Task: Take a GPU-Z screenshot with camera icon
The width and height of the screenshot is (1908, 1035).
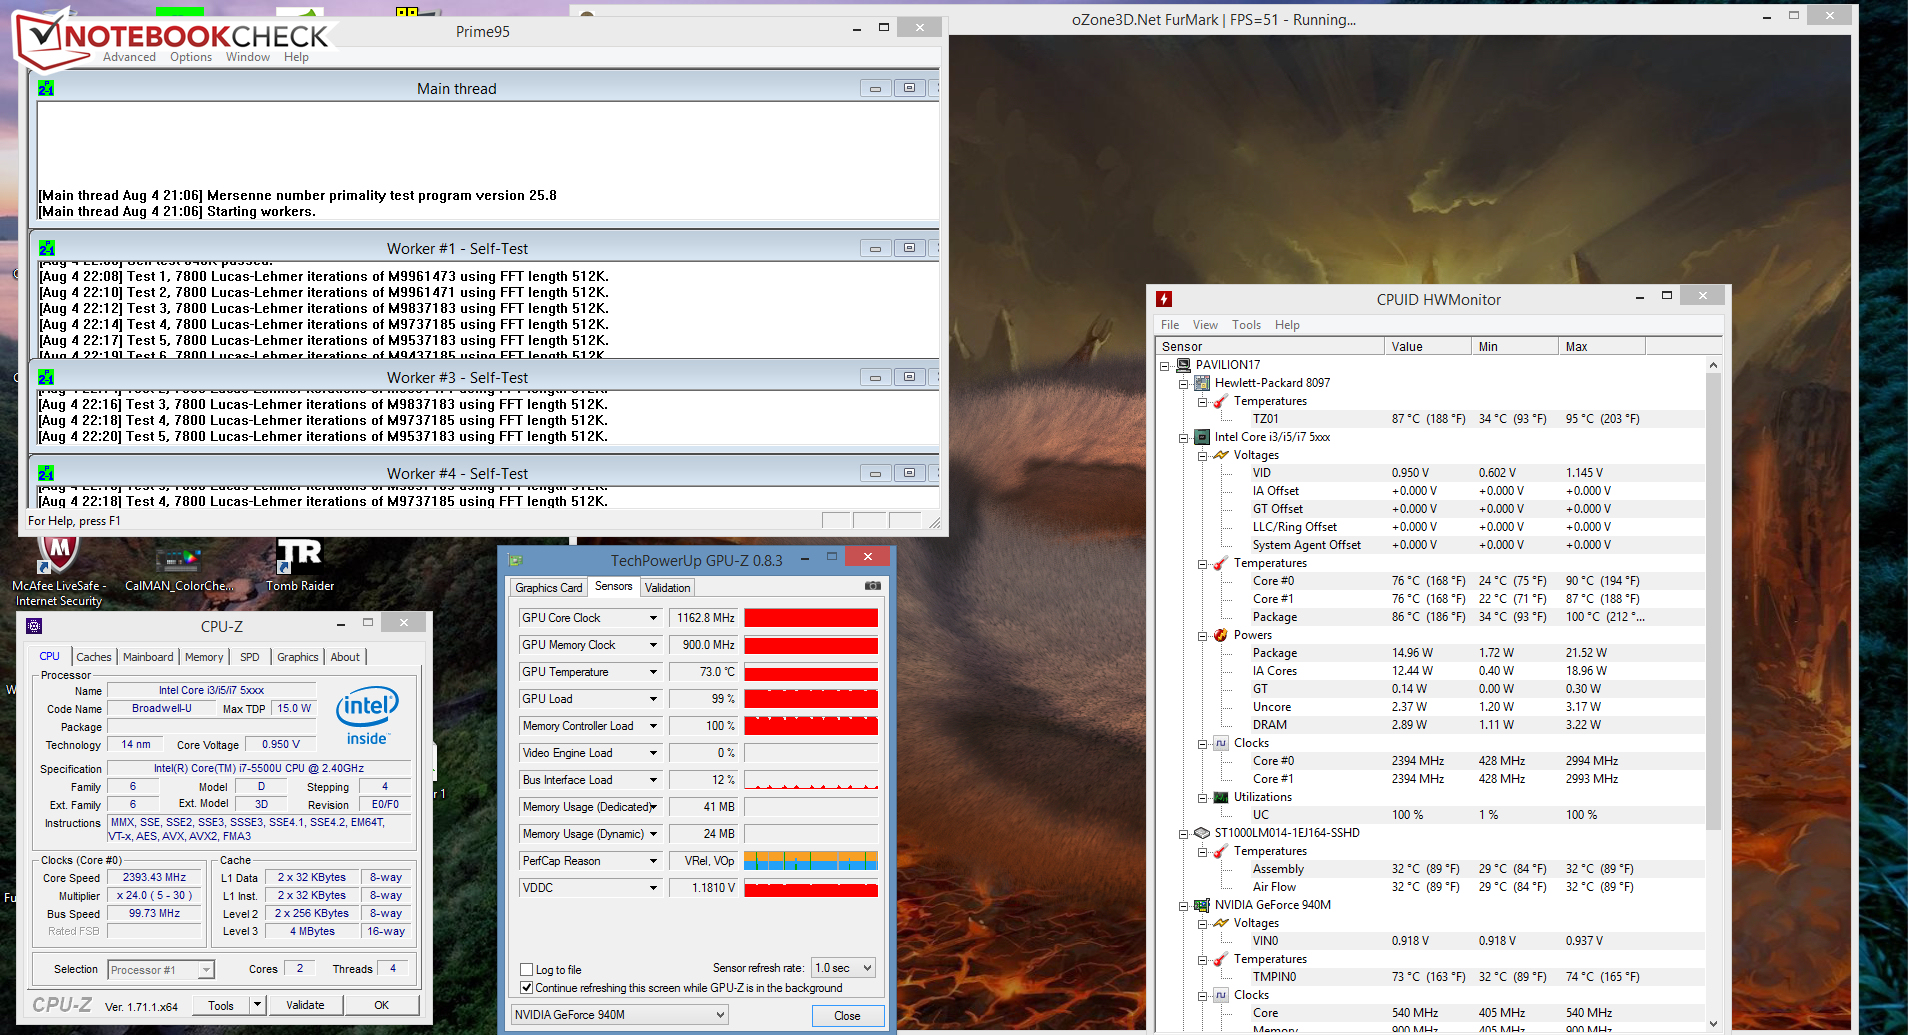Action: click(x=873, y=586)
